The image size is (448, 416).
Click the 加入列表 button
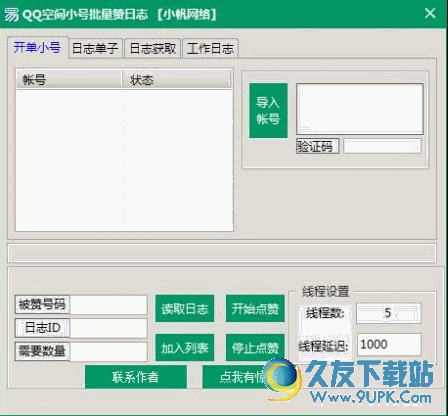(x=185, y=348)
